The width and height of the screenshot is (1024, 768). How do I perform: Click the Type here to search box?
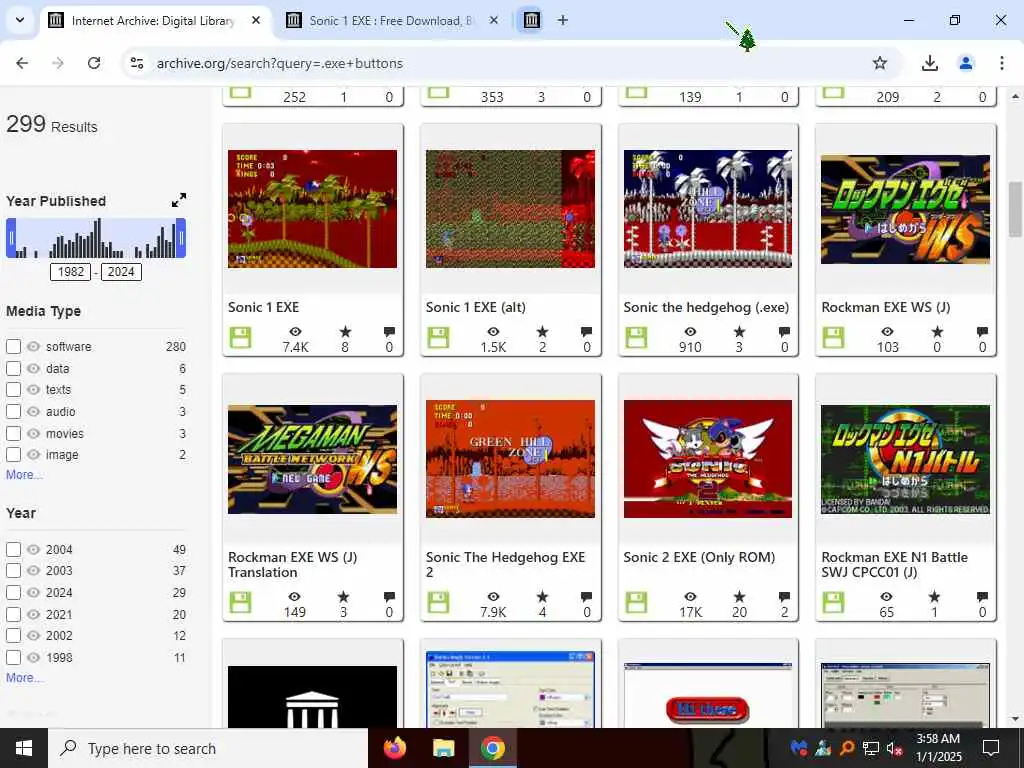208,748
